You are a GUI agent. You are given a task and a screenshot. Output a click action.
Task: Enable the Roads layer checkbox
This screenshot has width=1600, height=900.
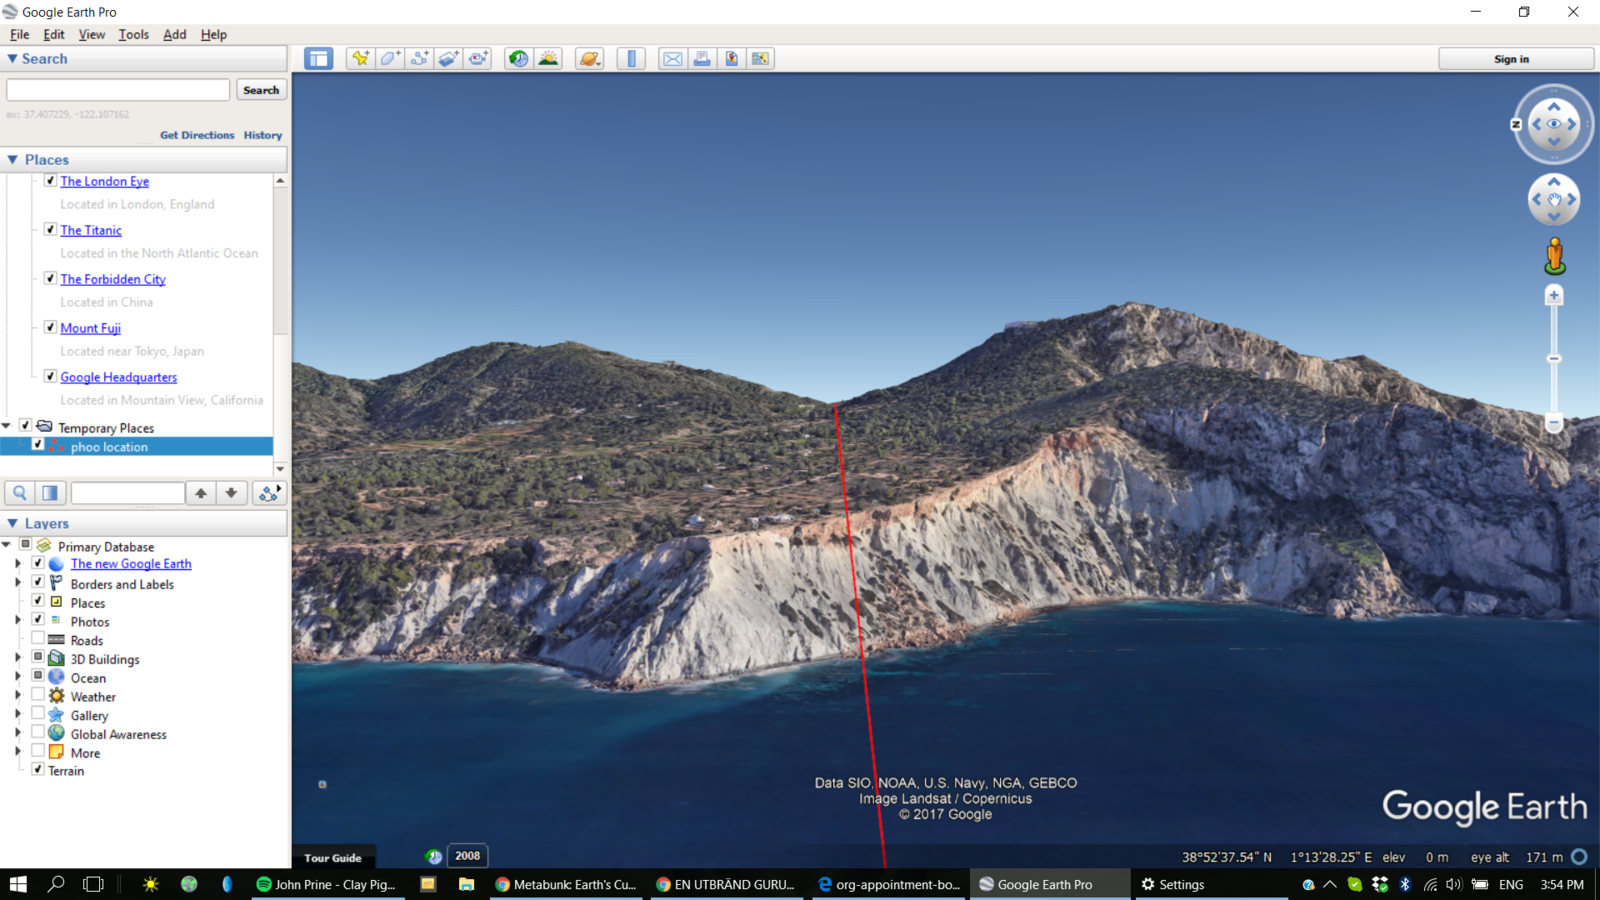point(38,640)
